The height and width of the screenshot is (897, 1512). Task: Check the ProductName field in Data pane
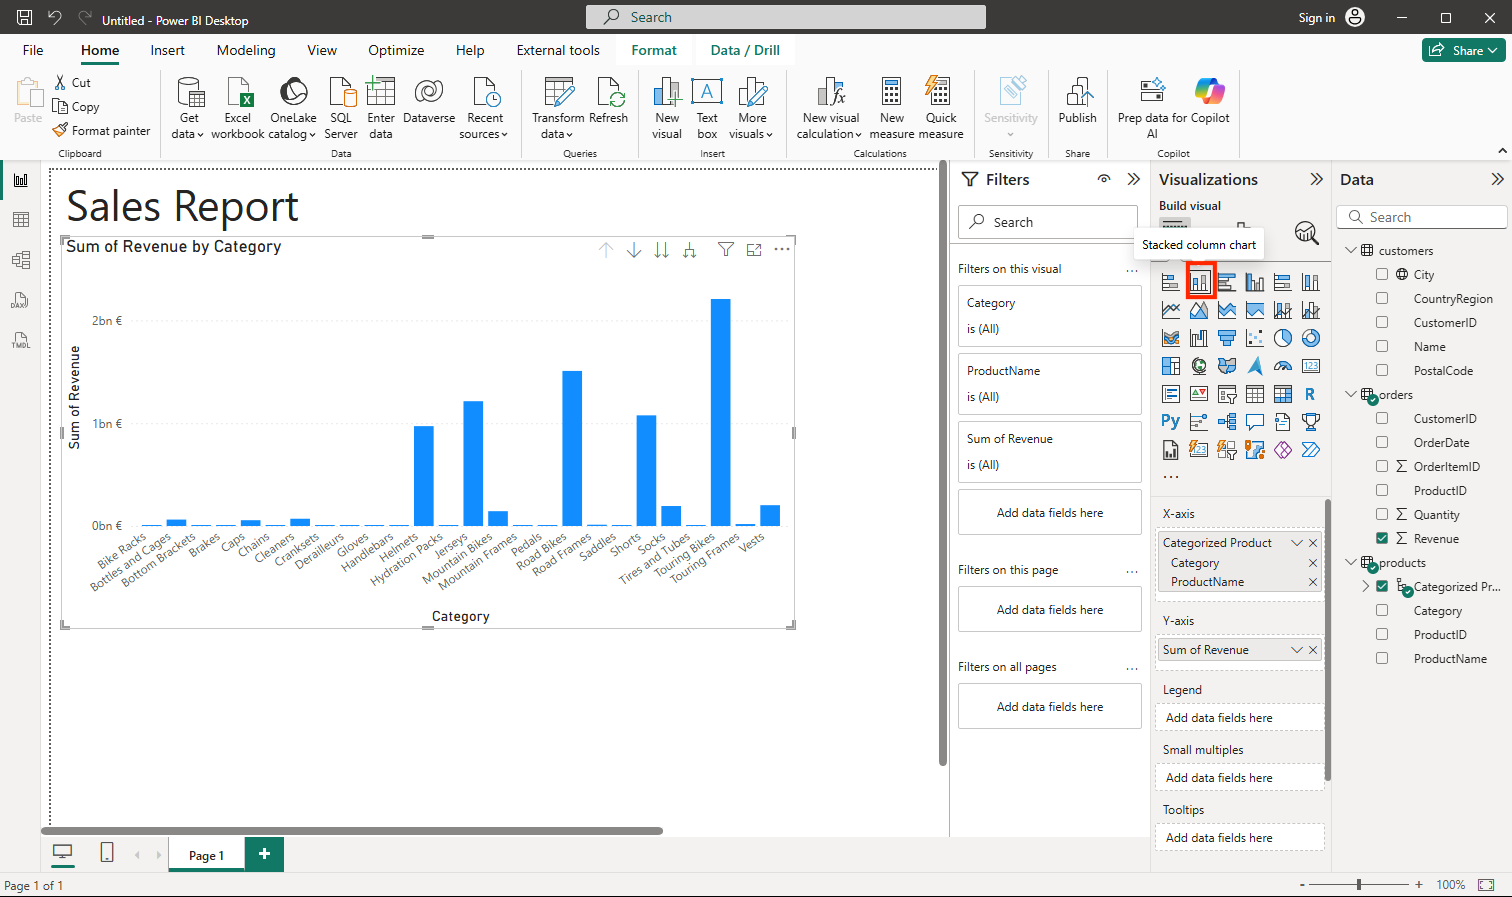(x=1382, y=658)
